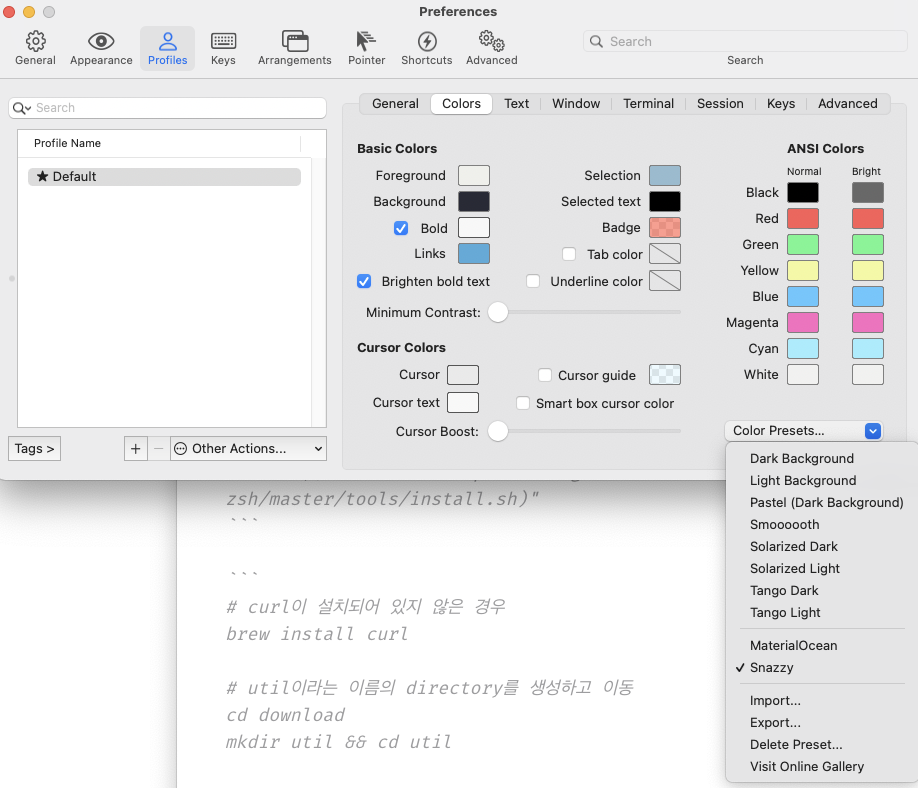Click the star icon on Default profile

(x=42, y=176)
